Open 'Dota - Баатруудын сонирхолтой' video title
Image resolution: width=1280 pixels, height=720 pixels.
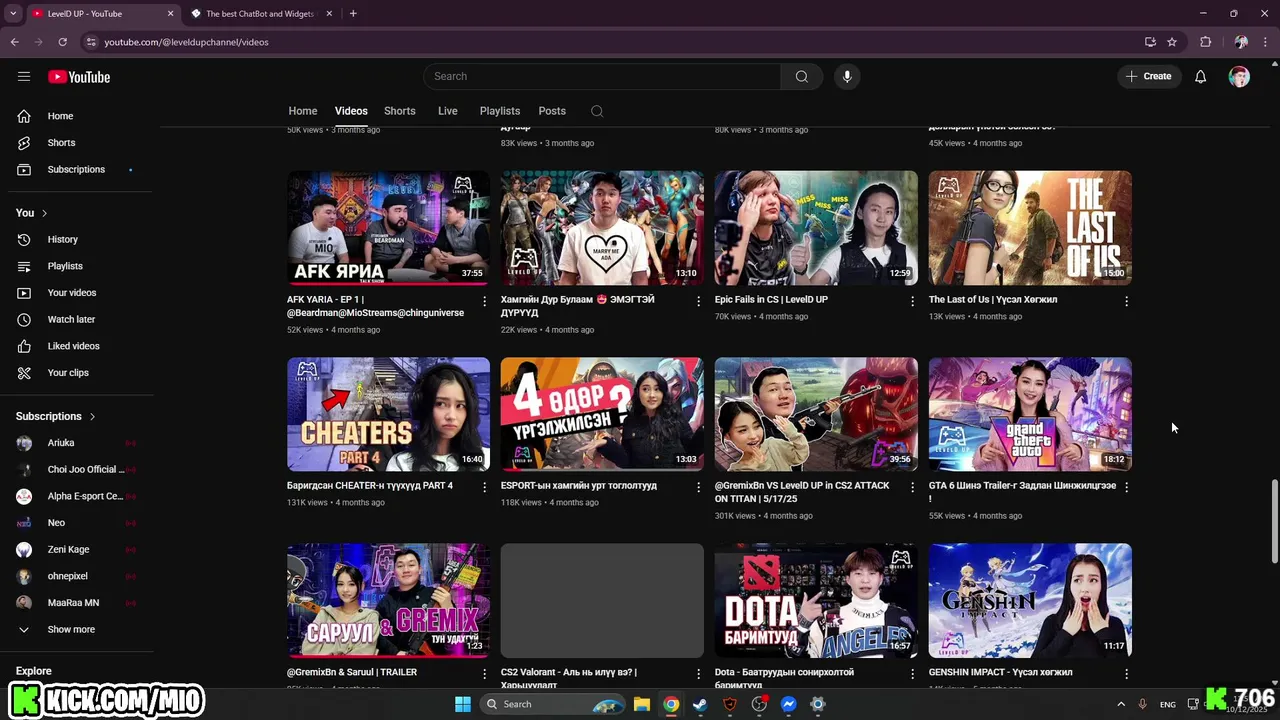[785, 678]
